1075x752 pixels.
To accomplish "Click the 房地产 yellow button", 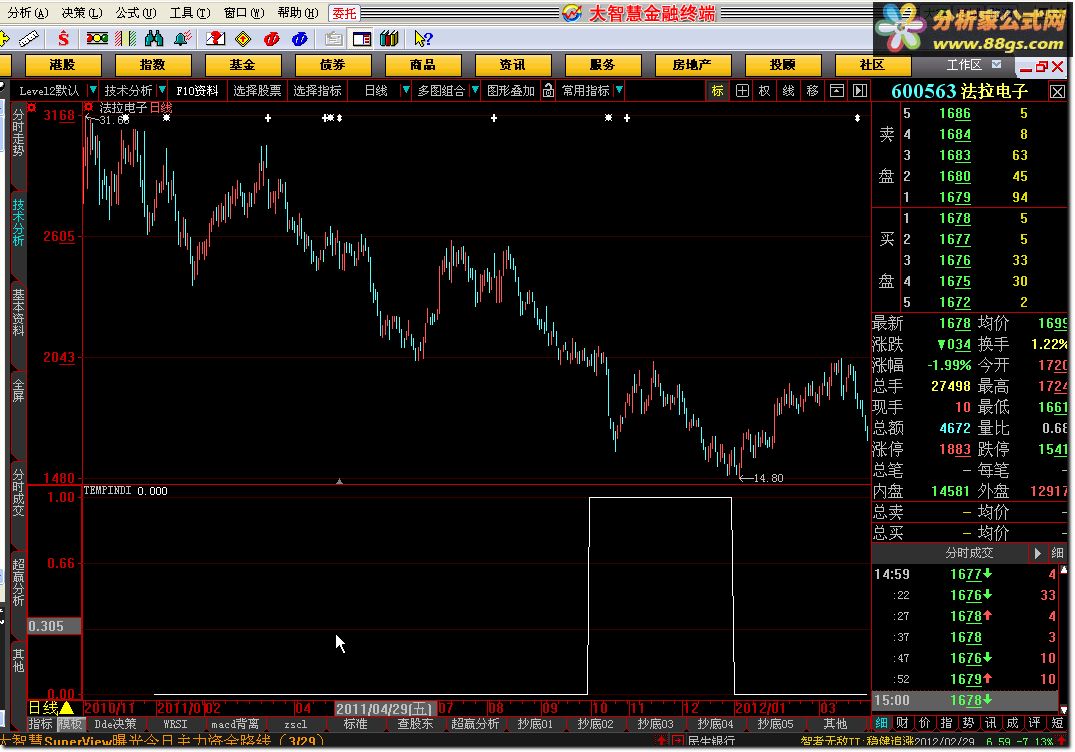I will pyautogui.click(x=692, y=64).
